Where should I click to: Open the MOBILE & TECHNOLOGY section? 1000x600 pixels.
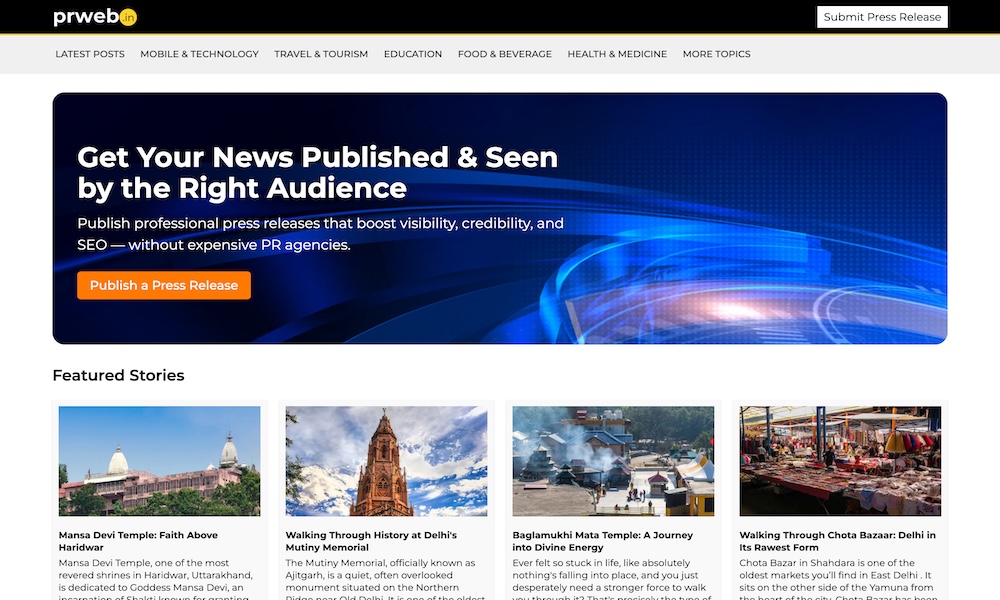tap(198, 54)
